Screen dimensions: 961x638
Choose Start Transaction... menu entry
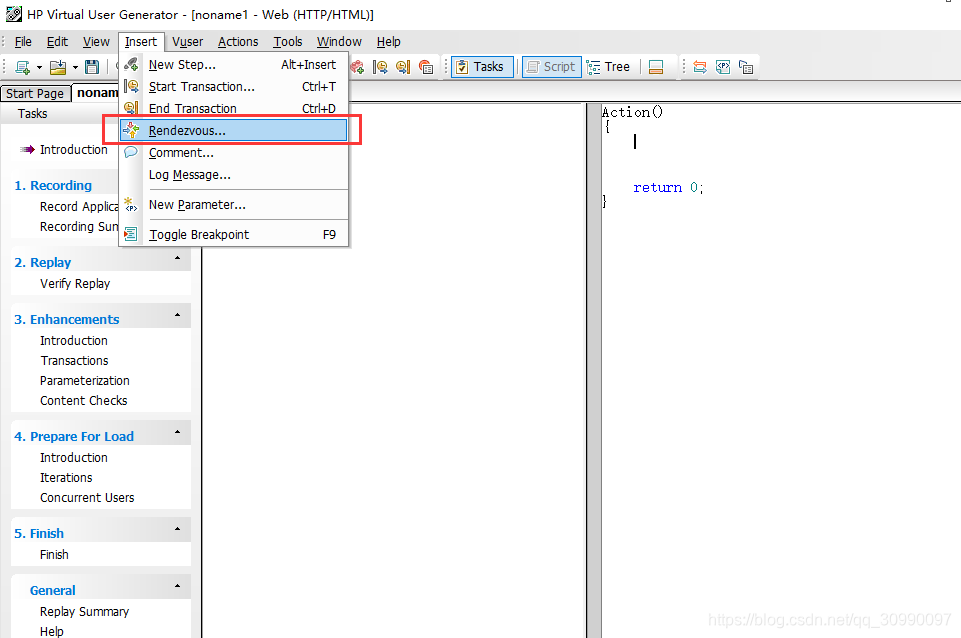click(234, 86)
